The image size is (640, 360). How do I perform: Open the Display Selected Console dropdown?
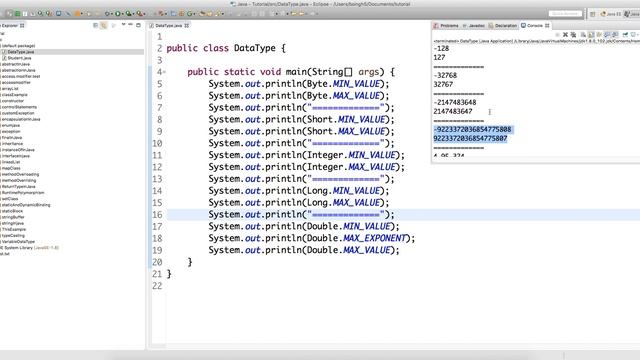pyautogui.click(x=639, y=35)
